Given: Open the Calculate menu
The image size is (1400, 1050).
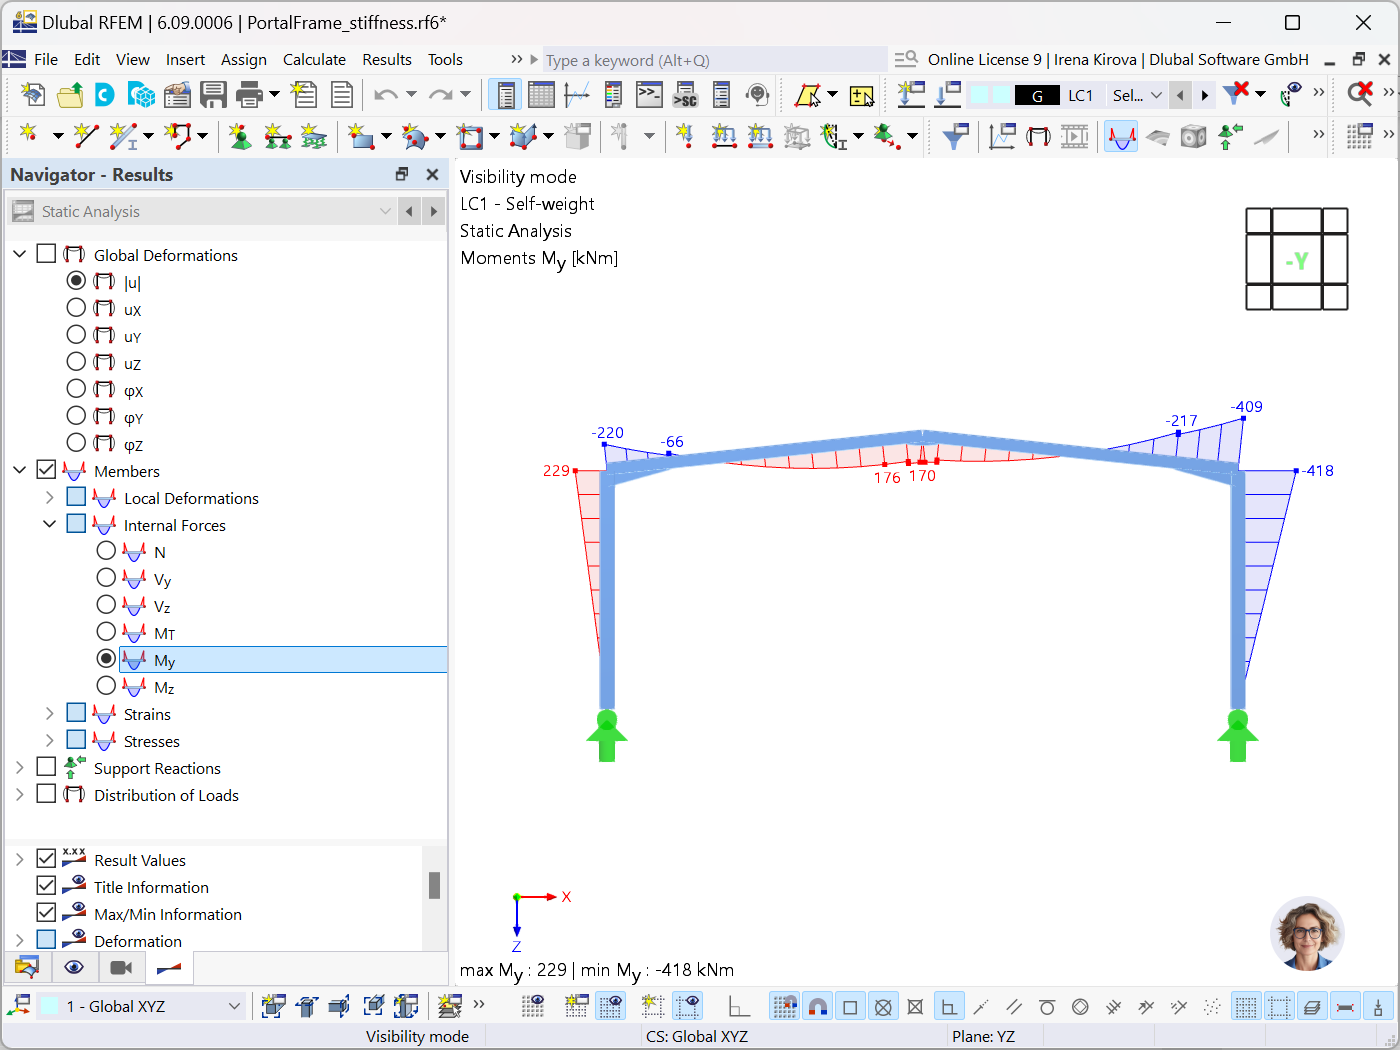Looking at the screenshot, I should (x=314, y=59).
